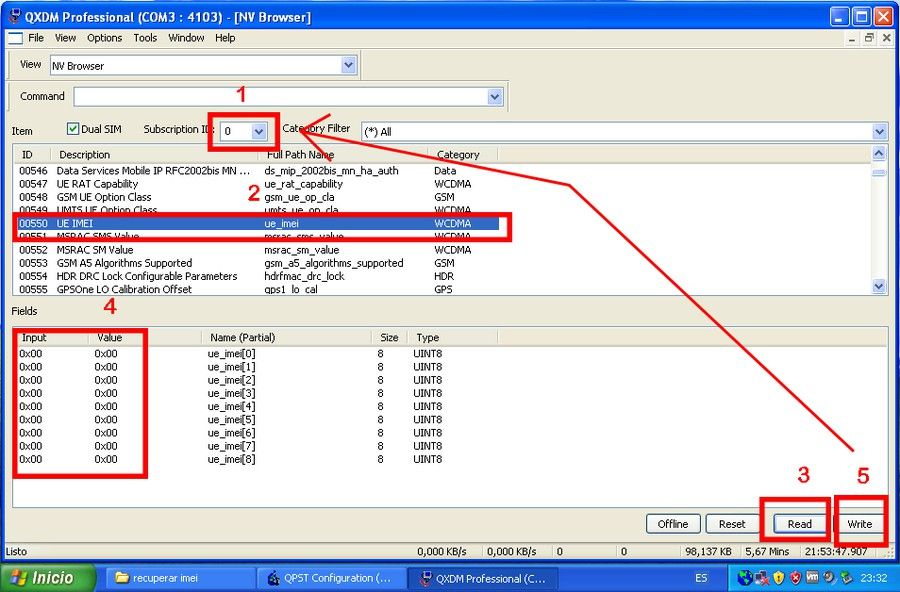
Task: Click the Write button
Action: pyautogui.click(x=859, y=524)
